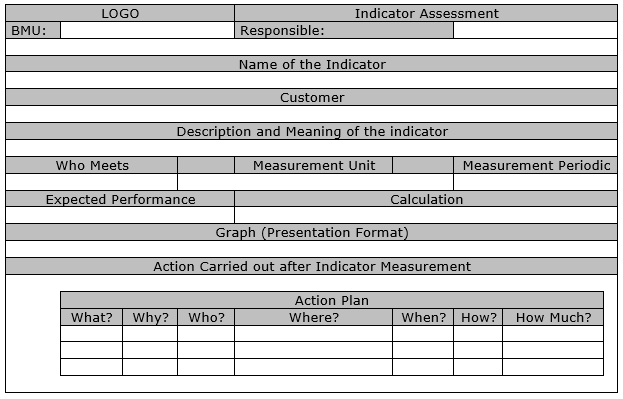
Task: Click the empty row under Graph (Presentation Format)
Action: [x=312, y=249]
